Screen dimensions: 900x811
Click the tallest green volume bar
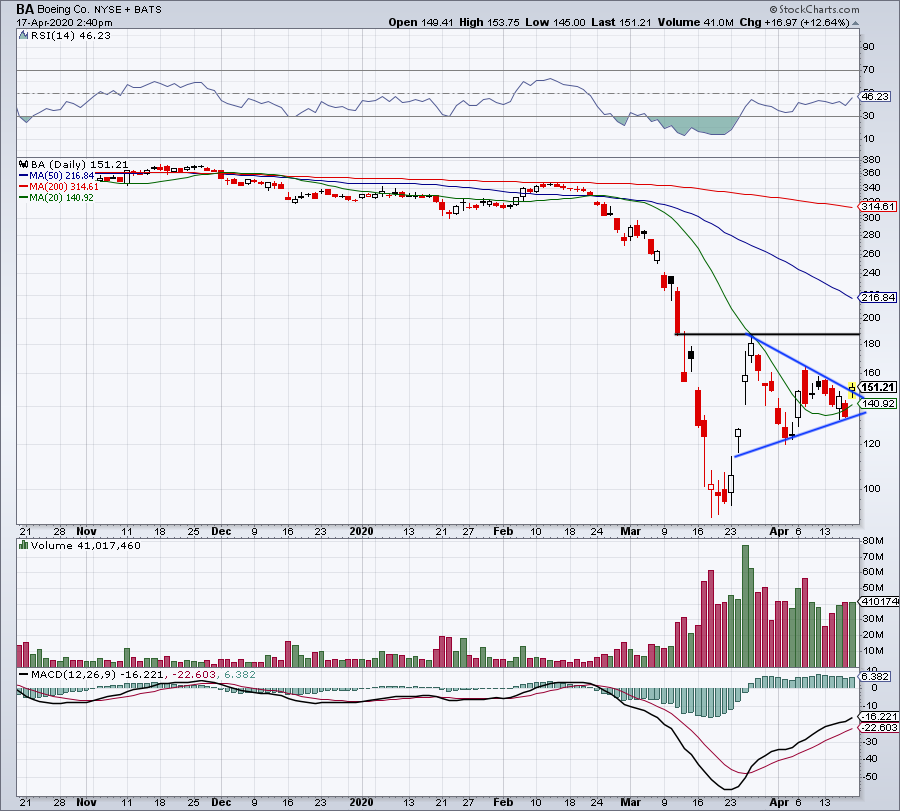click(x=745, y=606)
